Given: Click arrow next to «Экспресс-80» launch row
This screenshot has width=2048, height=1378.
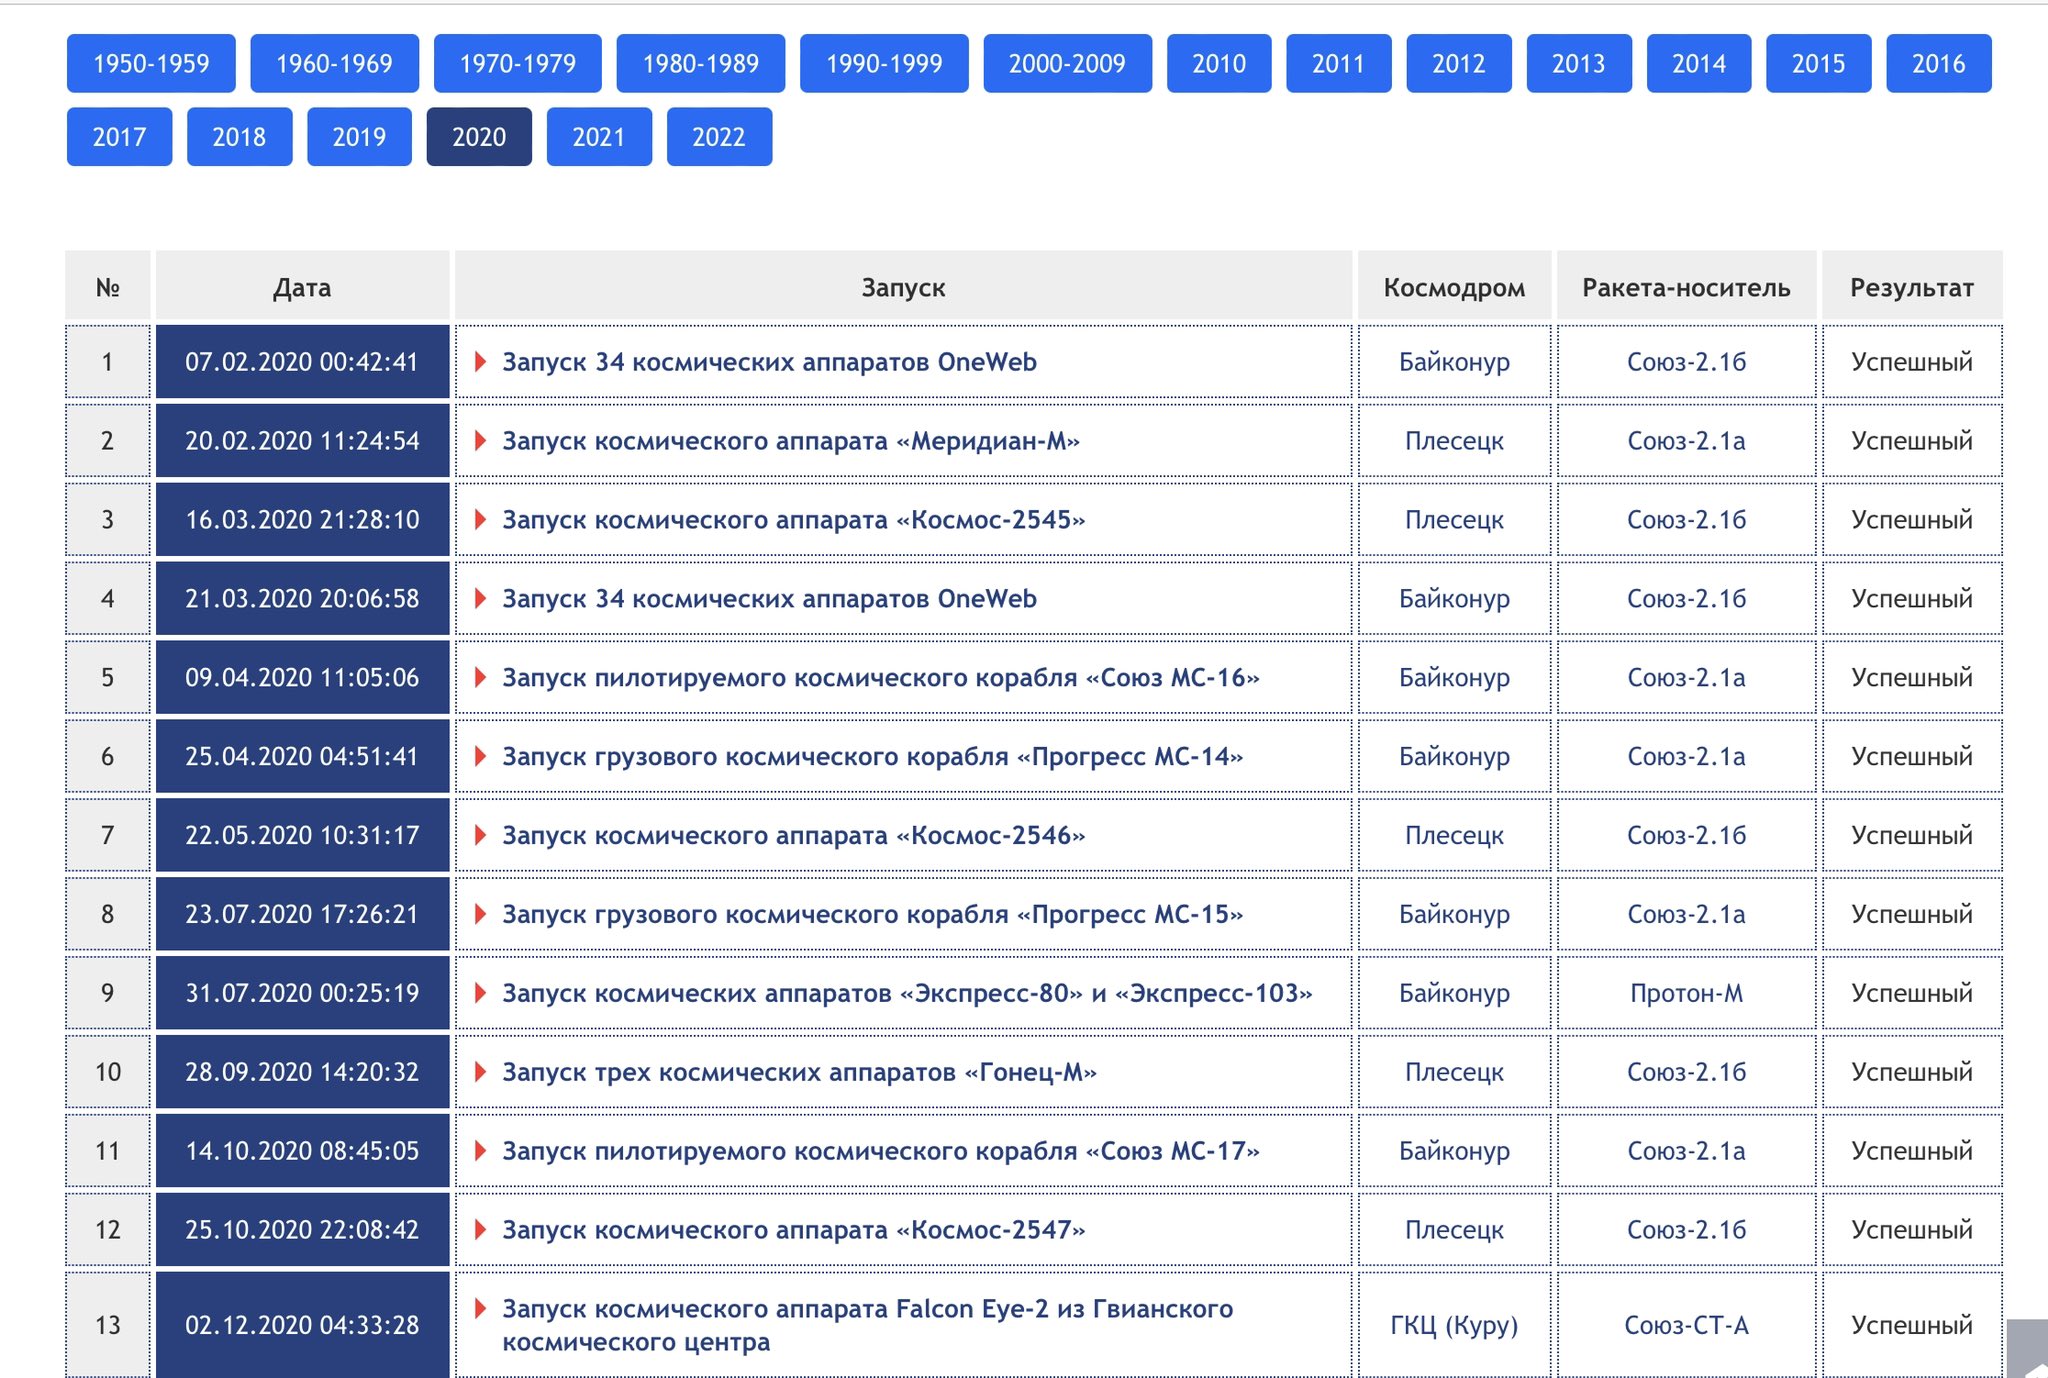Looking at the screenshot, I should point(480,993).
